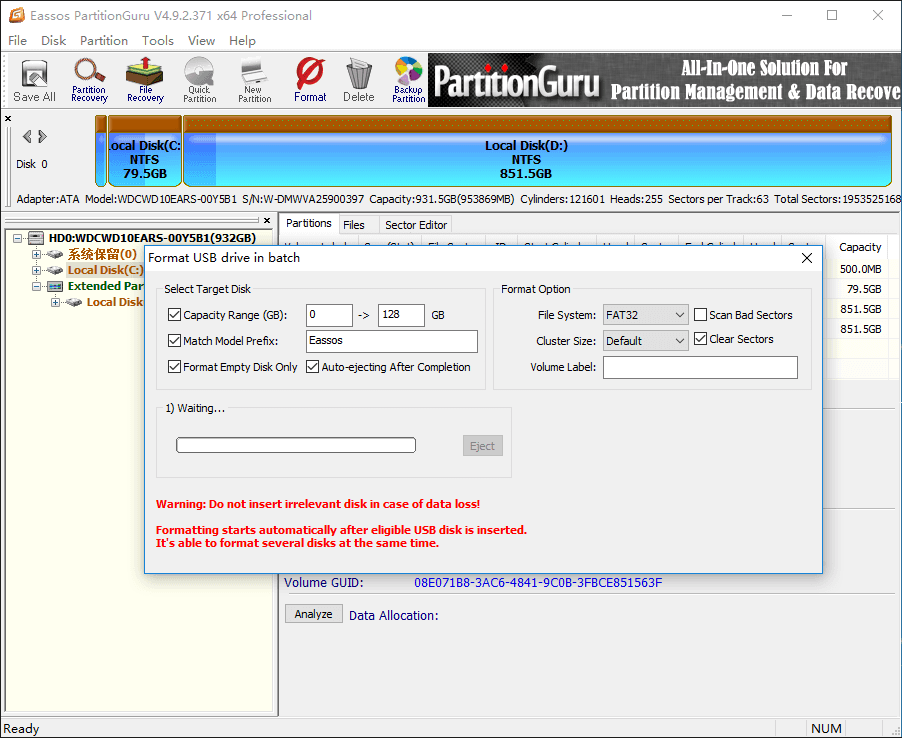Open File System dropdown

[645, 315]
